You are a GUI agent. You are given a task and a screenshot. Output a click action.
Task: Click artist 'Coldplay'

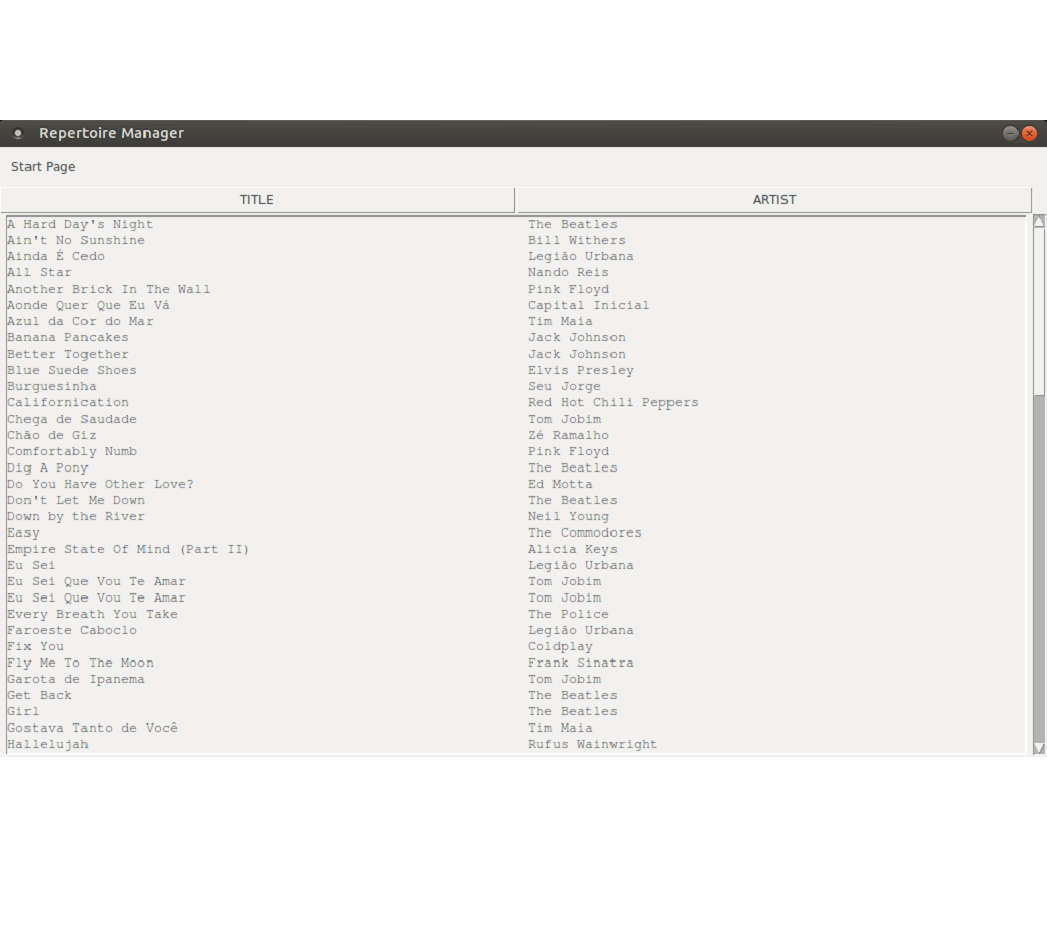560,646
